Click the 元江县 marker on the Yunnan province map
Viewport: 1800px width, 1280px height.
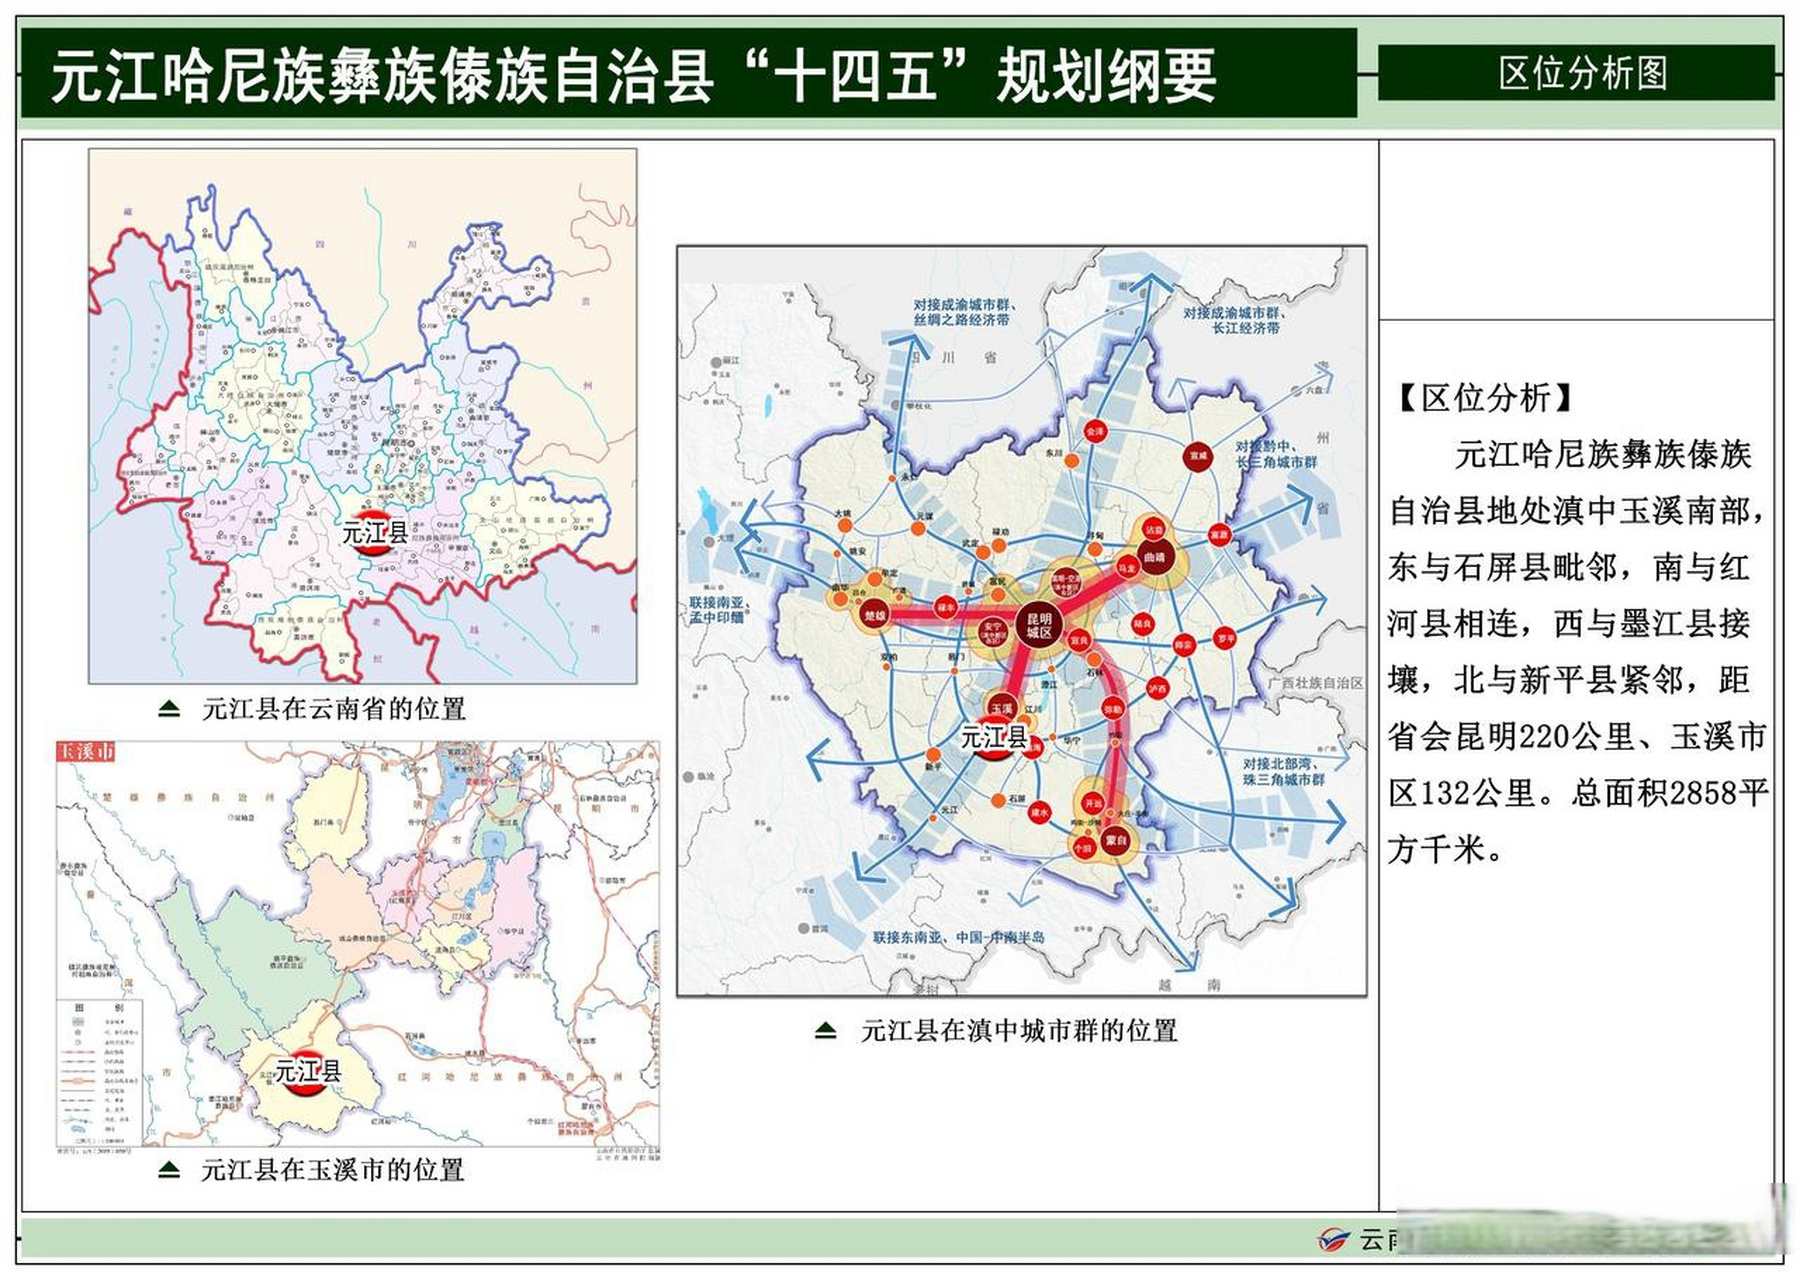(375, 533)
